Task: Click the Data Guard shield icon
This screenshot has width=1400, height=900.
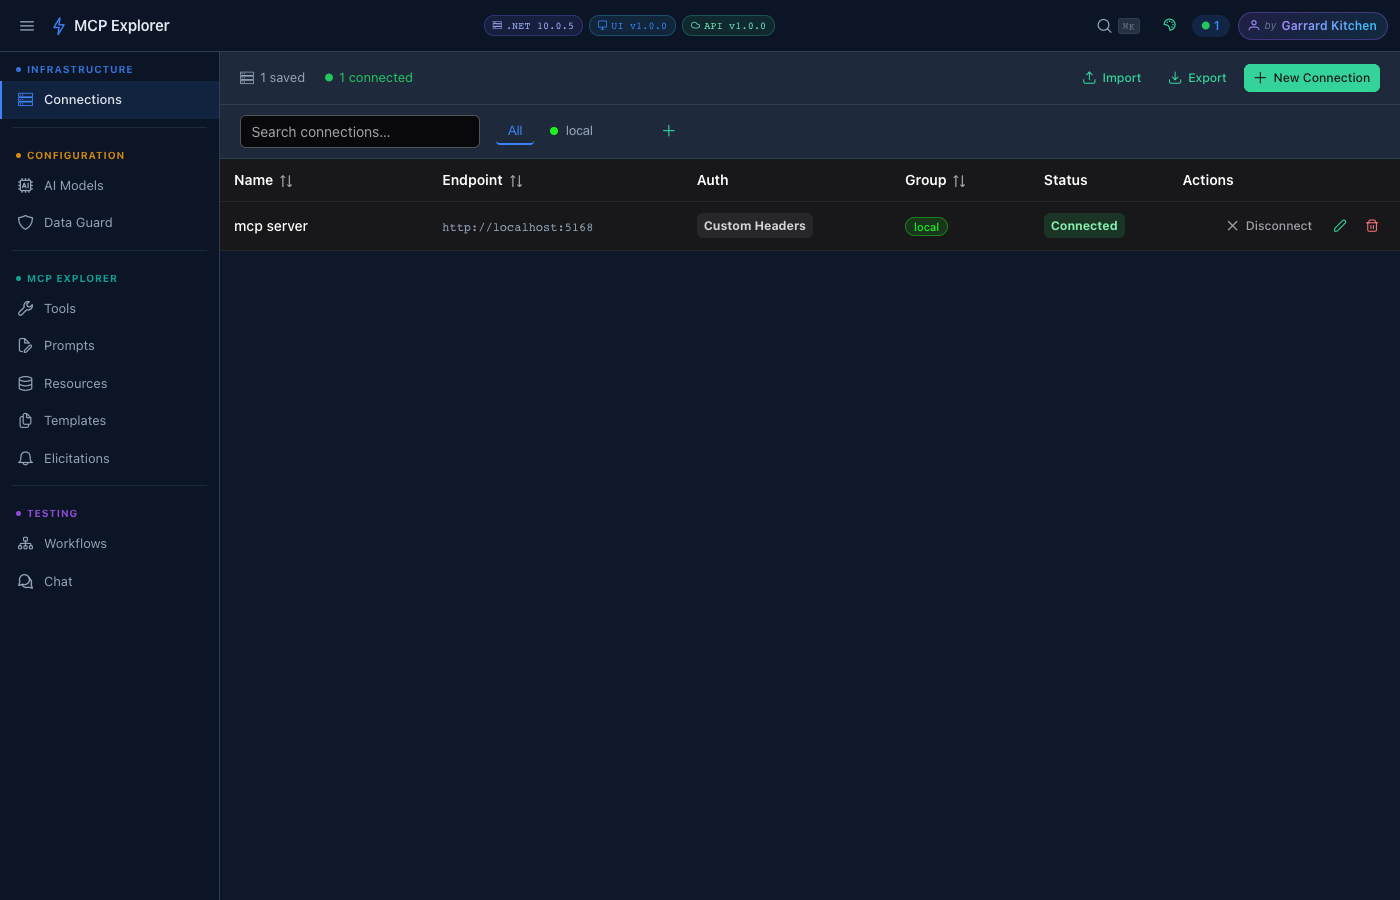Action: [x=26, y=222]
